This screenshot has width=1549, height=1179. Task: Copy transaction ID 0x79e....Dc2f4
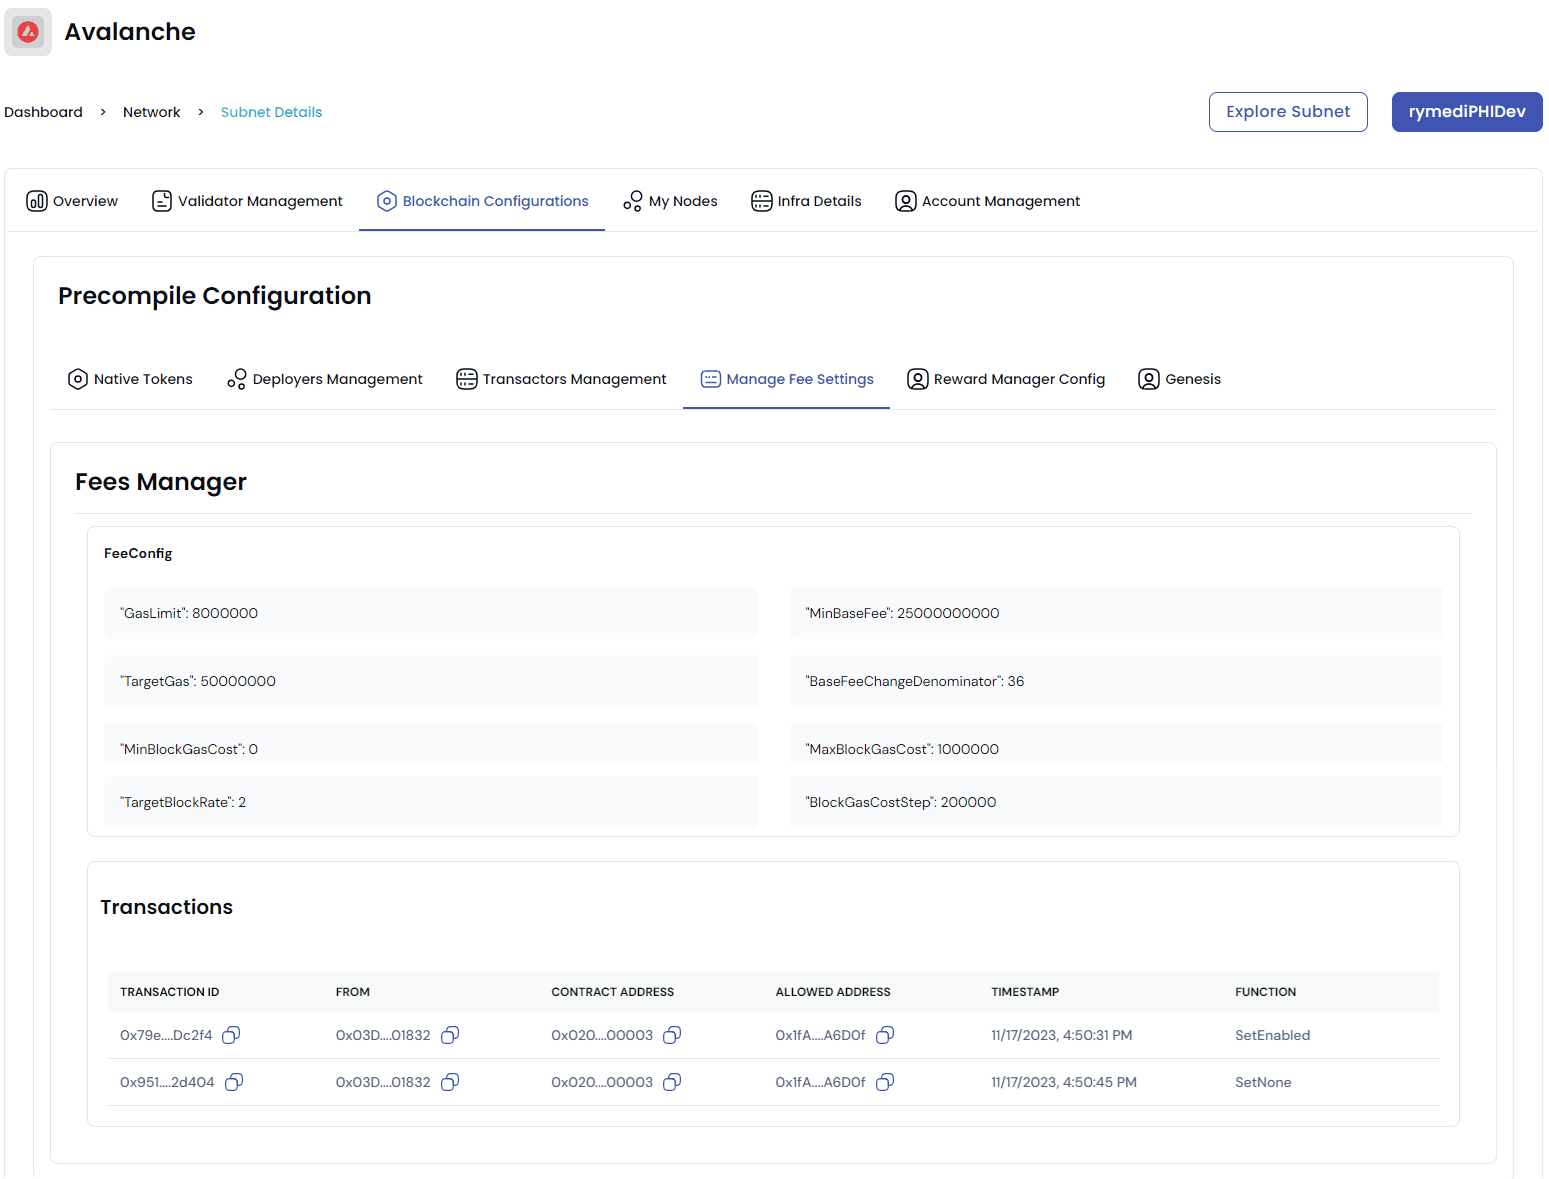pos(231,1035)
